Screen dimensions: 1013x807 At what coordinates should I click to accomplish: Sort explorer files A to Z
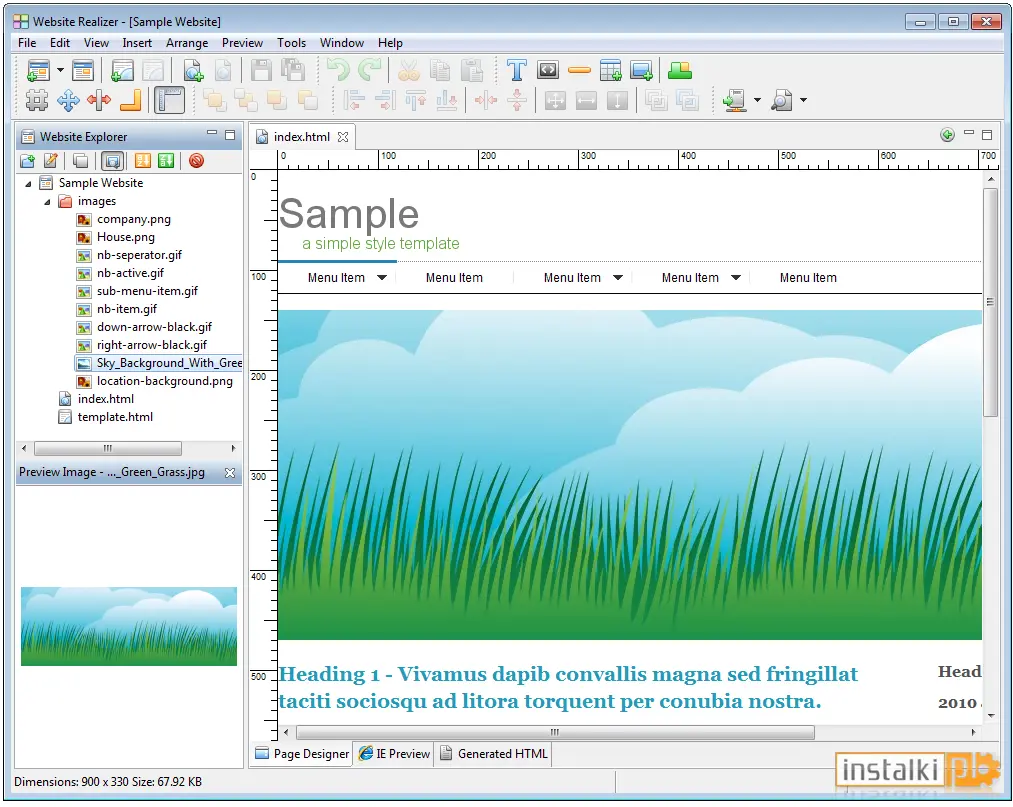tap(142, 161)
